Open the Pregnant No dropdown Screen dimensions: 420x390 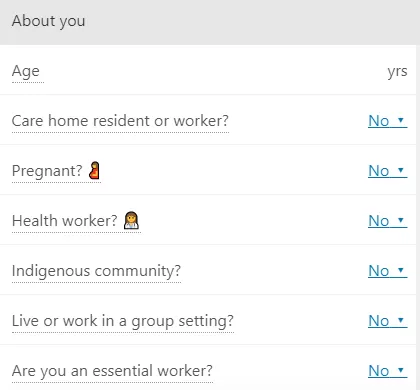[x=388, y=171]
